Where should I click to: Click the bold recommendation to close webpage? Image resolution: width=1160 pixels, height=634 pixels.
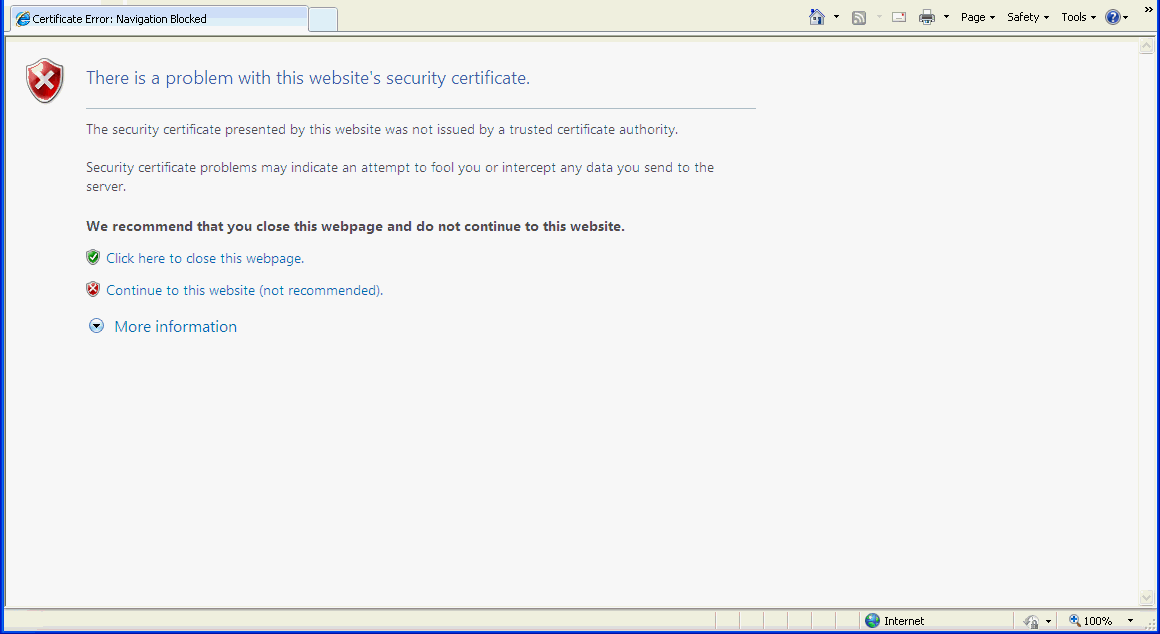pos(355,226)
